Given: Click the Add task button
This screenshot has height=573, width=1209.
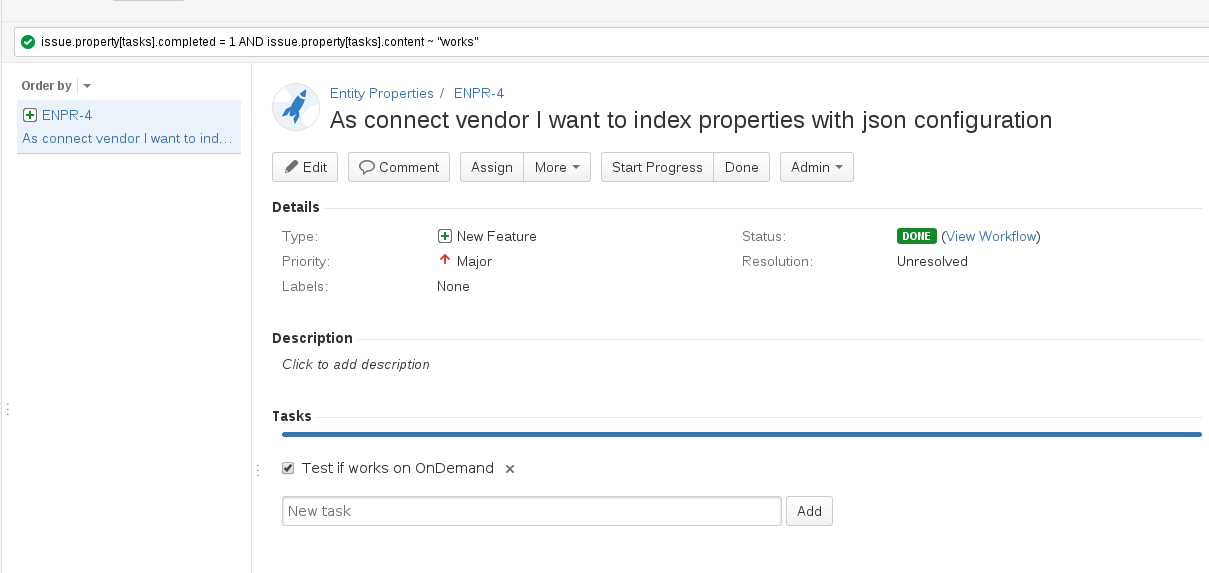Looking at the screenshot, I should pos(809,511).
